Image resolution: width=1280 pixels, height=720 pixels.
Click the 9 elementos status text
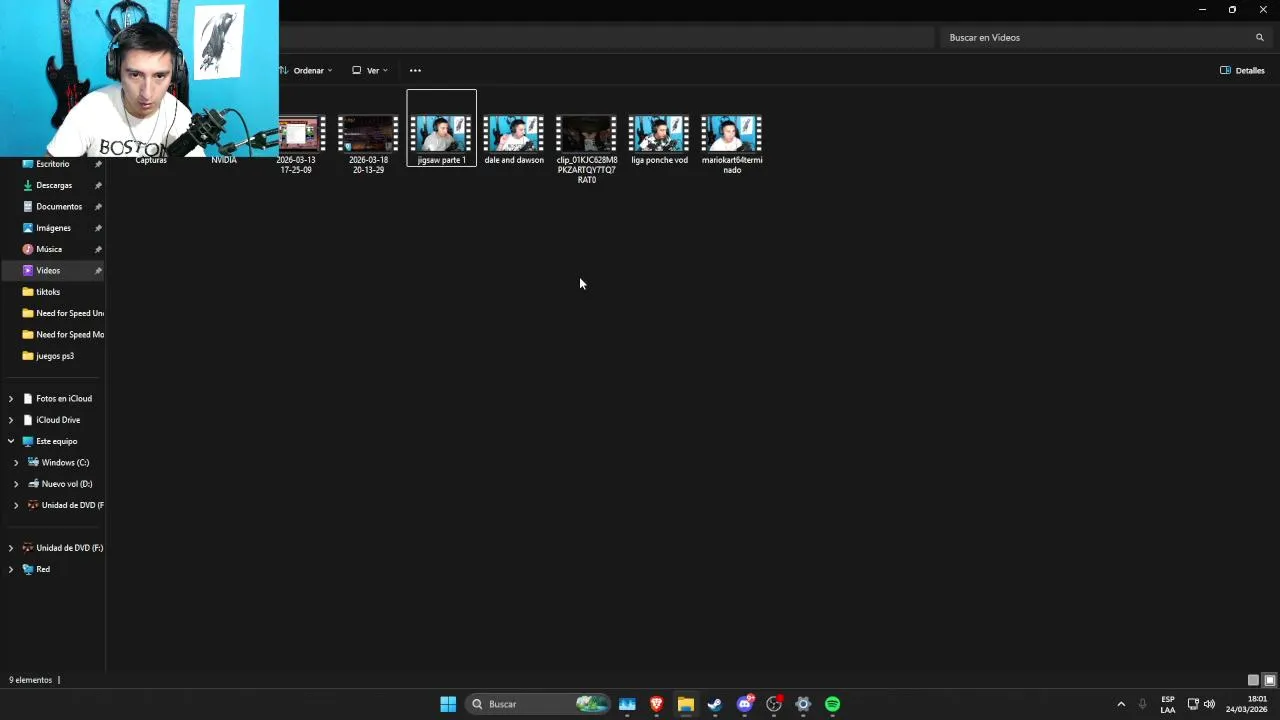(30, 680)
